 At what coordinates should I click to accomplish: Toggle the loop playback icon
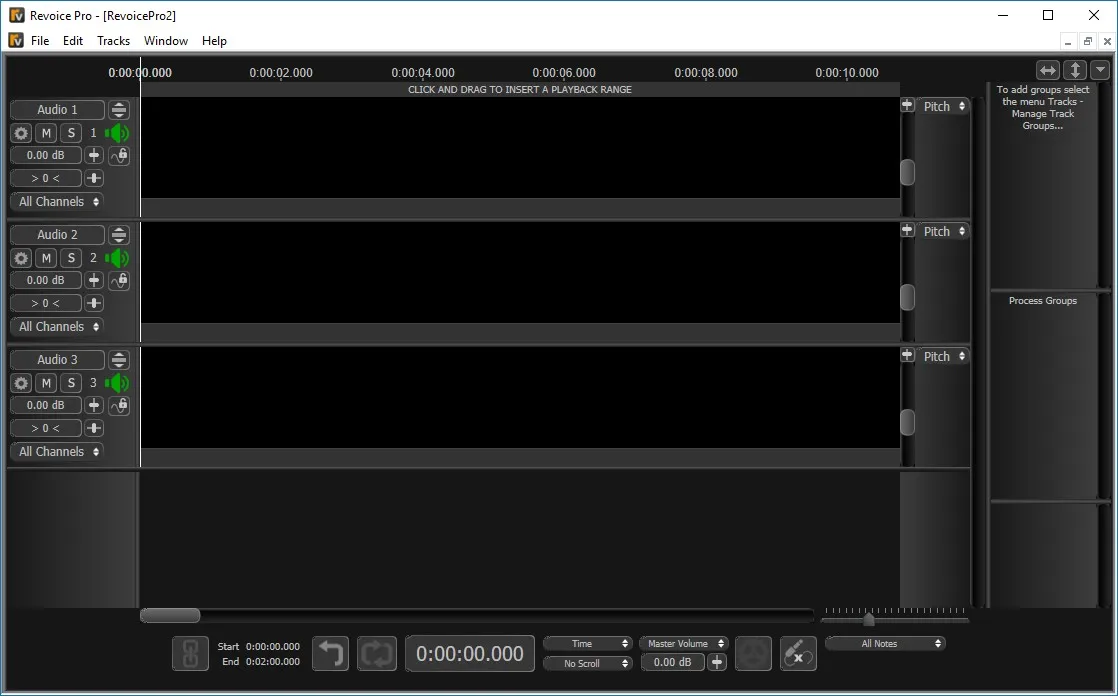pyautogui.click(x=377, y=653)
